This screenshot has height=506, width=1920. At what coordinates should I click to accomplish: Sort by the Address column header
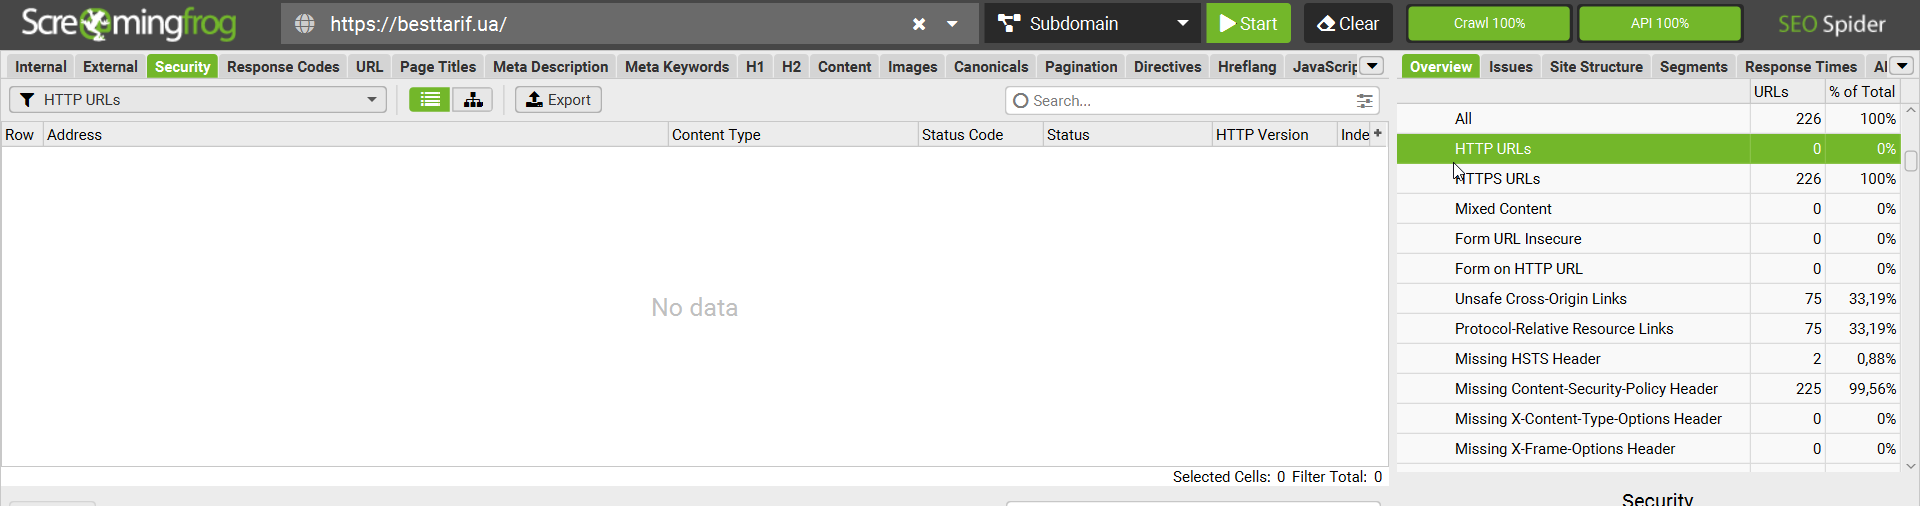[x=355, y=135]
